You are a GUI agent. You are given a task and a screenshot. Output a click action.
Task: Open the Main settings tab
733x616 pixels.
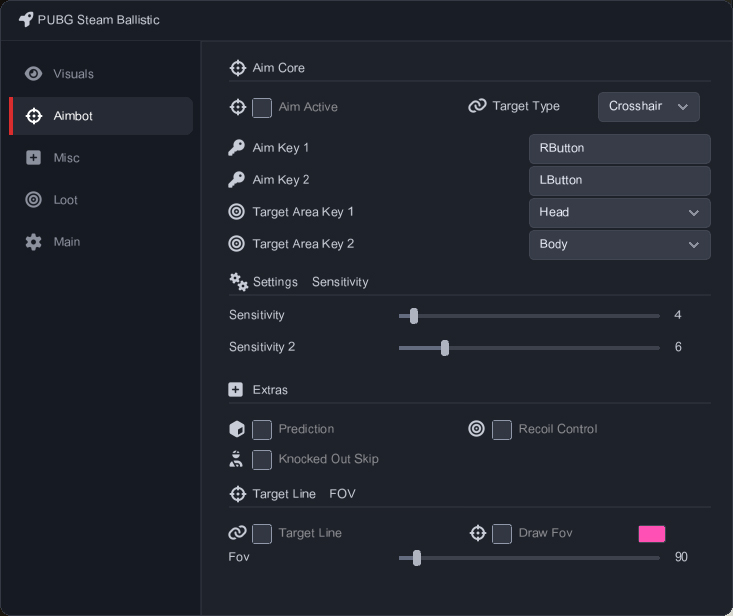coord(101,242)
